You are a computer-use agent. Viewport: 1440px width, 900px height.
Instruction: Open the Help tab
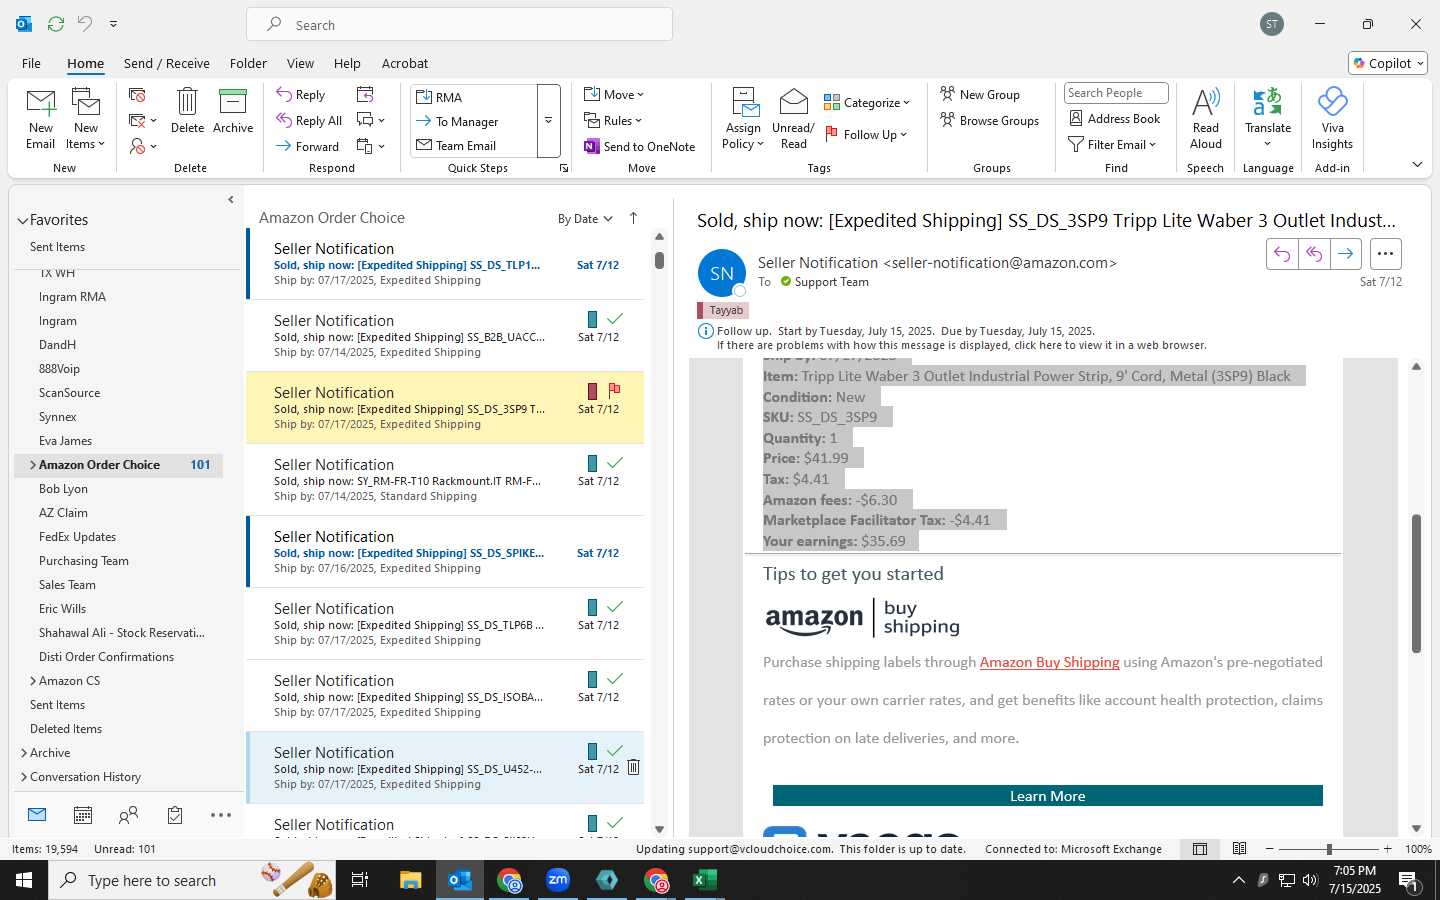pos(347,63)
